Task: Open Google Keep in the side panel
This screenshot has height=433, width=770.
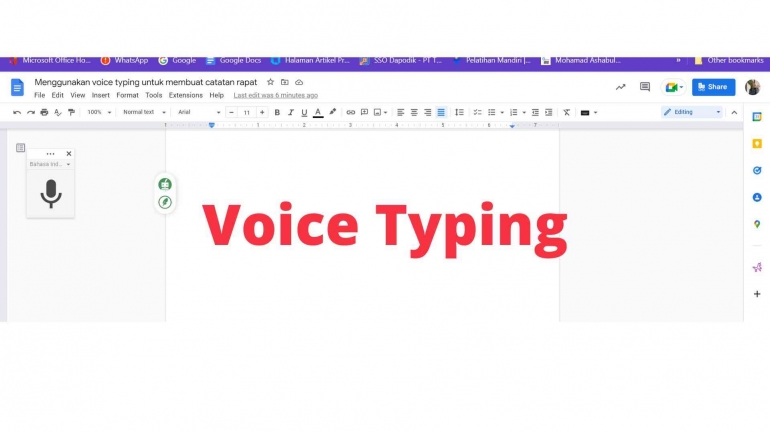Action: (x=757, y=144)
